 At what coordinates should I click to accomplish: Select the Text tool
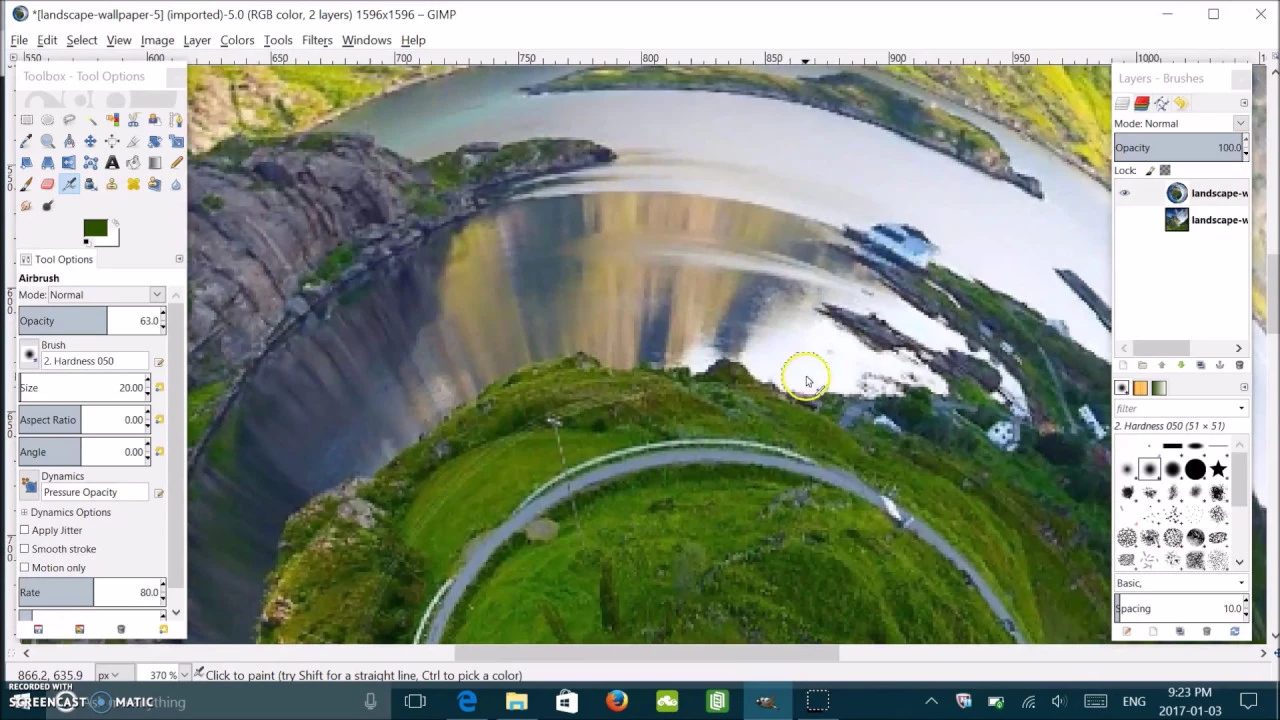(112, 162)
